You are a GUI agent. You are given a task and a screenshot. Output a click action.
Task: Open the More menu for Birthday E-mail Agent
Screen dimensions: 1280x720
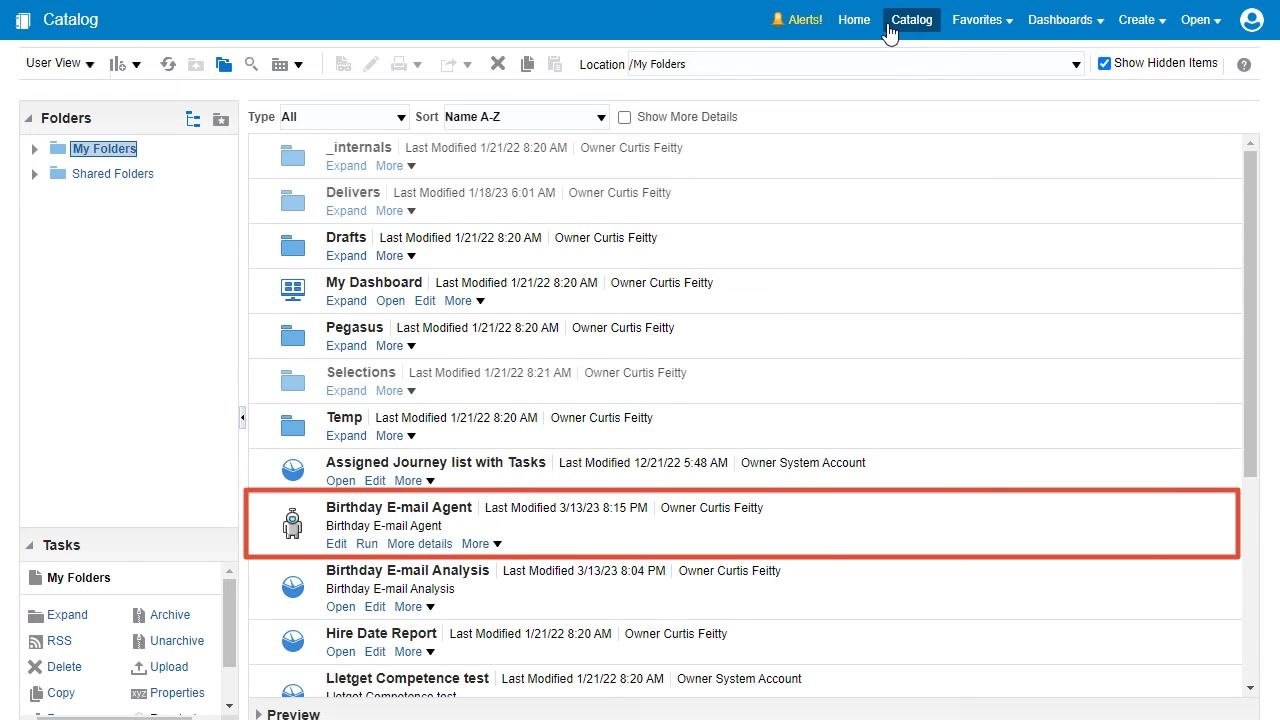(482, 544)
